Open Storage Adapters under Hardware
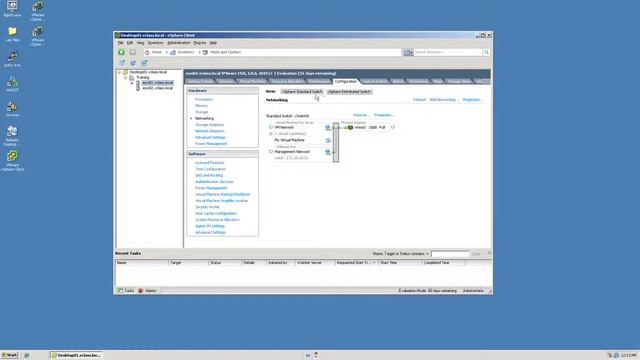The image size is (640, 360). (x=209, y=124)
